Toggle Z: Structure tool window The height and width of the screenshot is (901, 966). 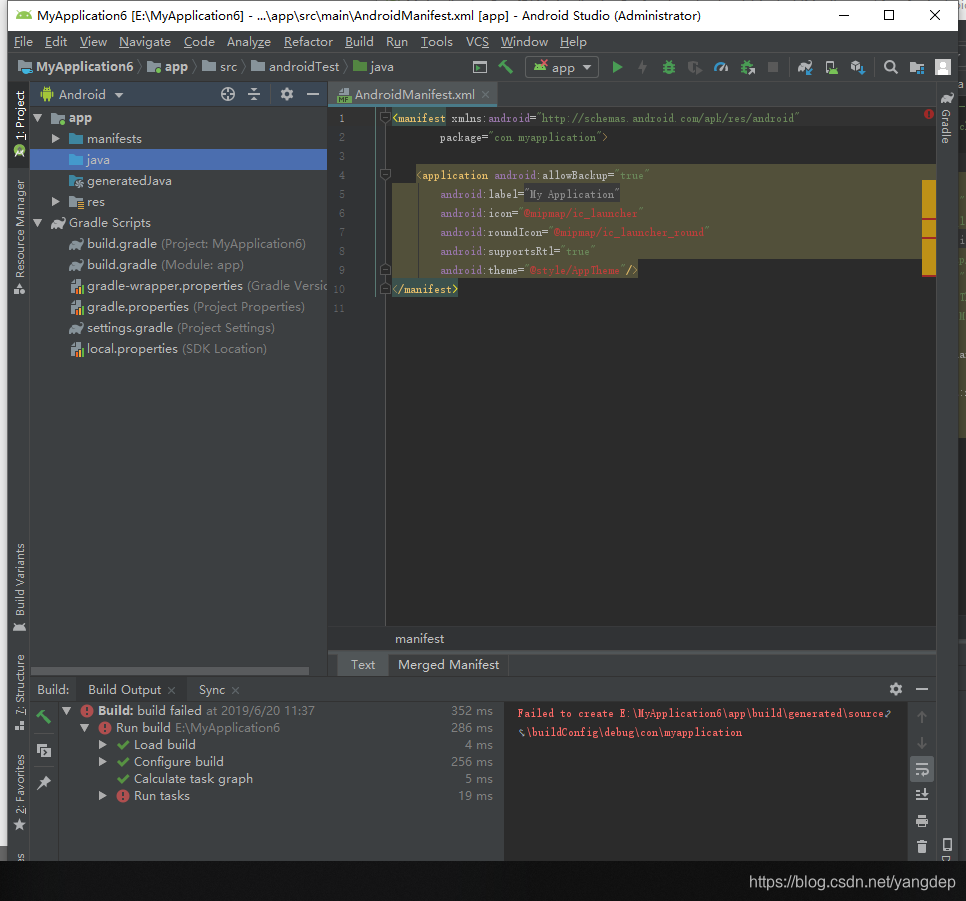point(20,692)
